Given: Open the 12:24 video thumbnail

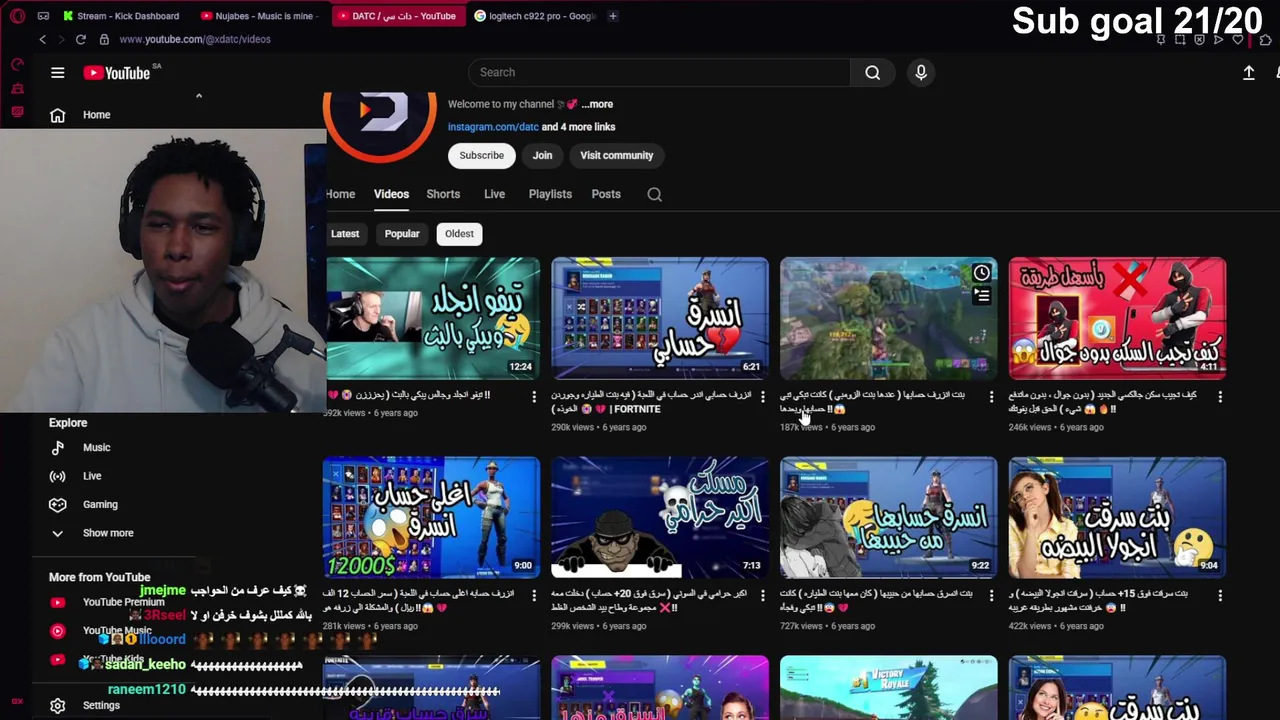Looking at the screenshot, I should coord(433,318).
